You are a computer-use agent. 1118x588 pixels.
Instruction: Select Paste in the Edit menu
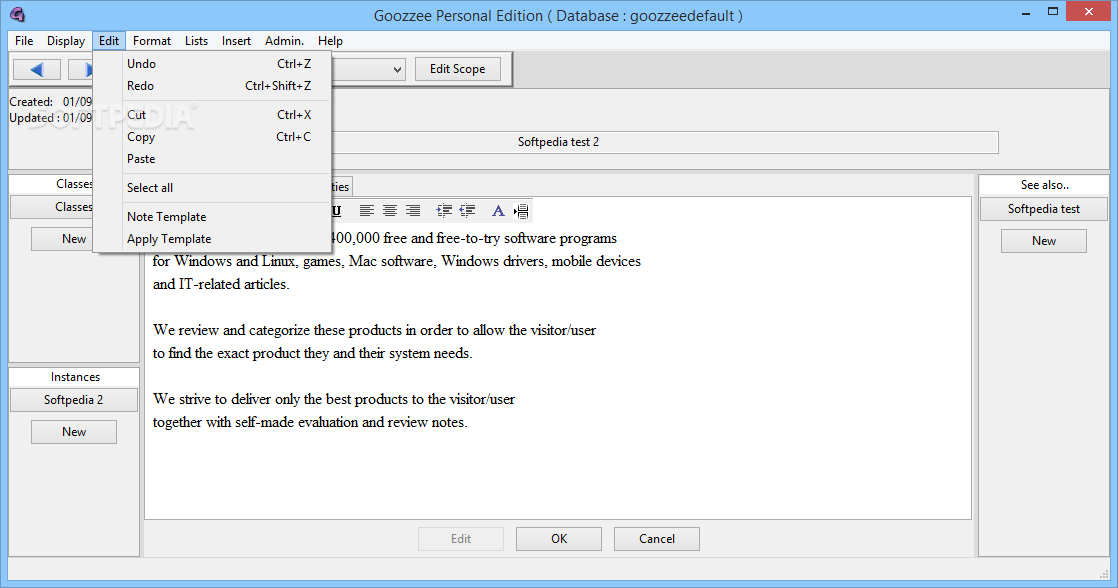click(212, 159)
